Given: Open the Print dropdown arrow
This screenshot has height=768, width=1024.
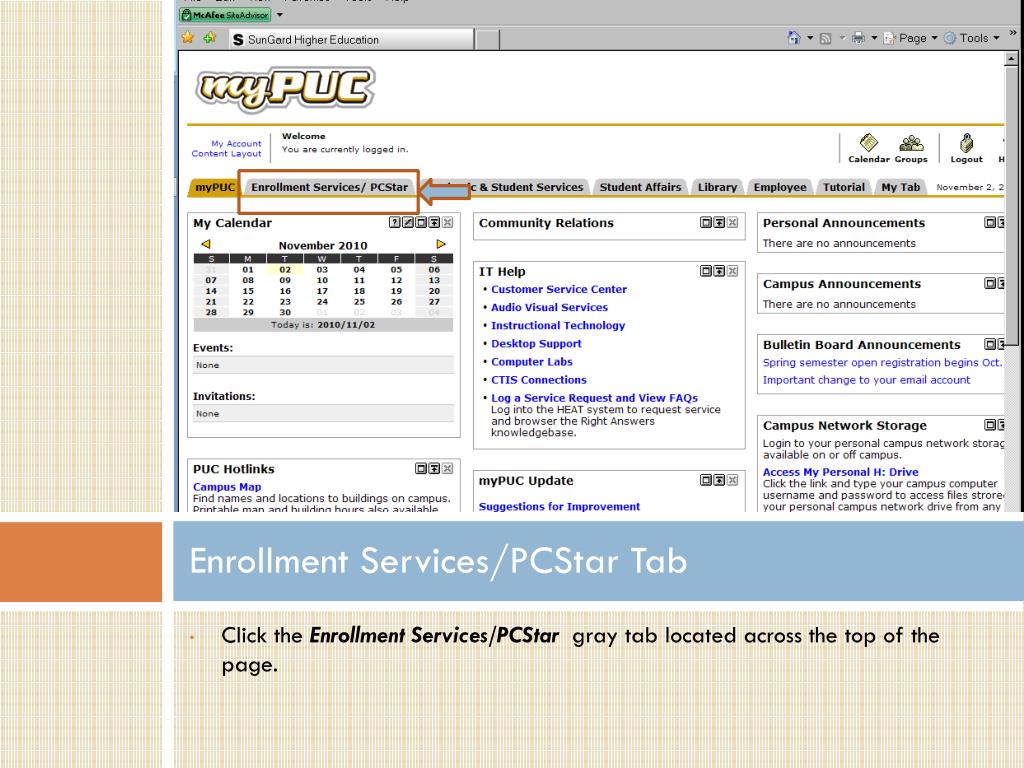Looking at the screenshot, I should tap(874, 38).
